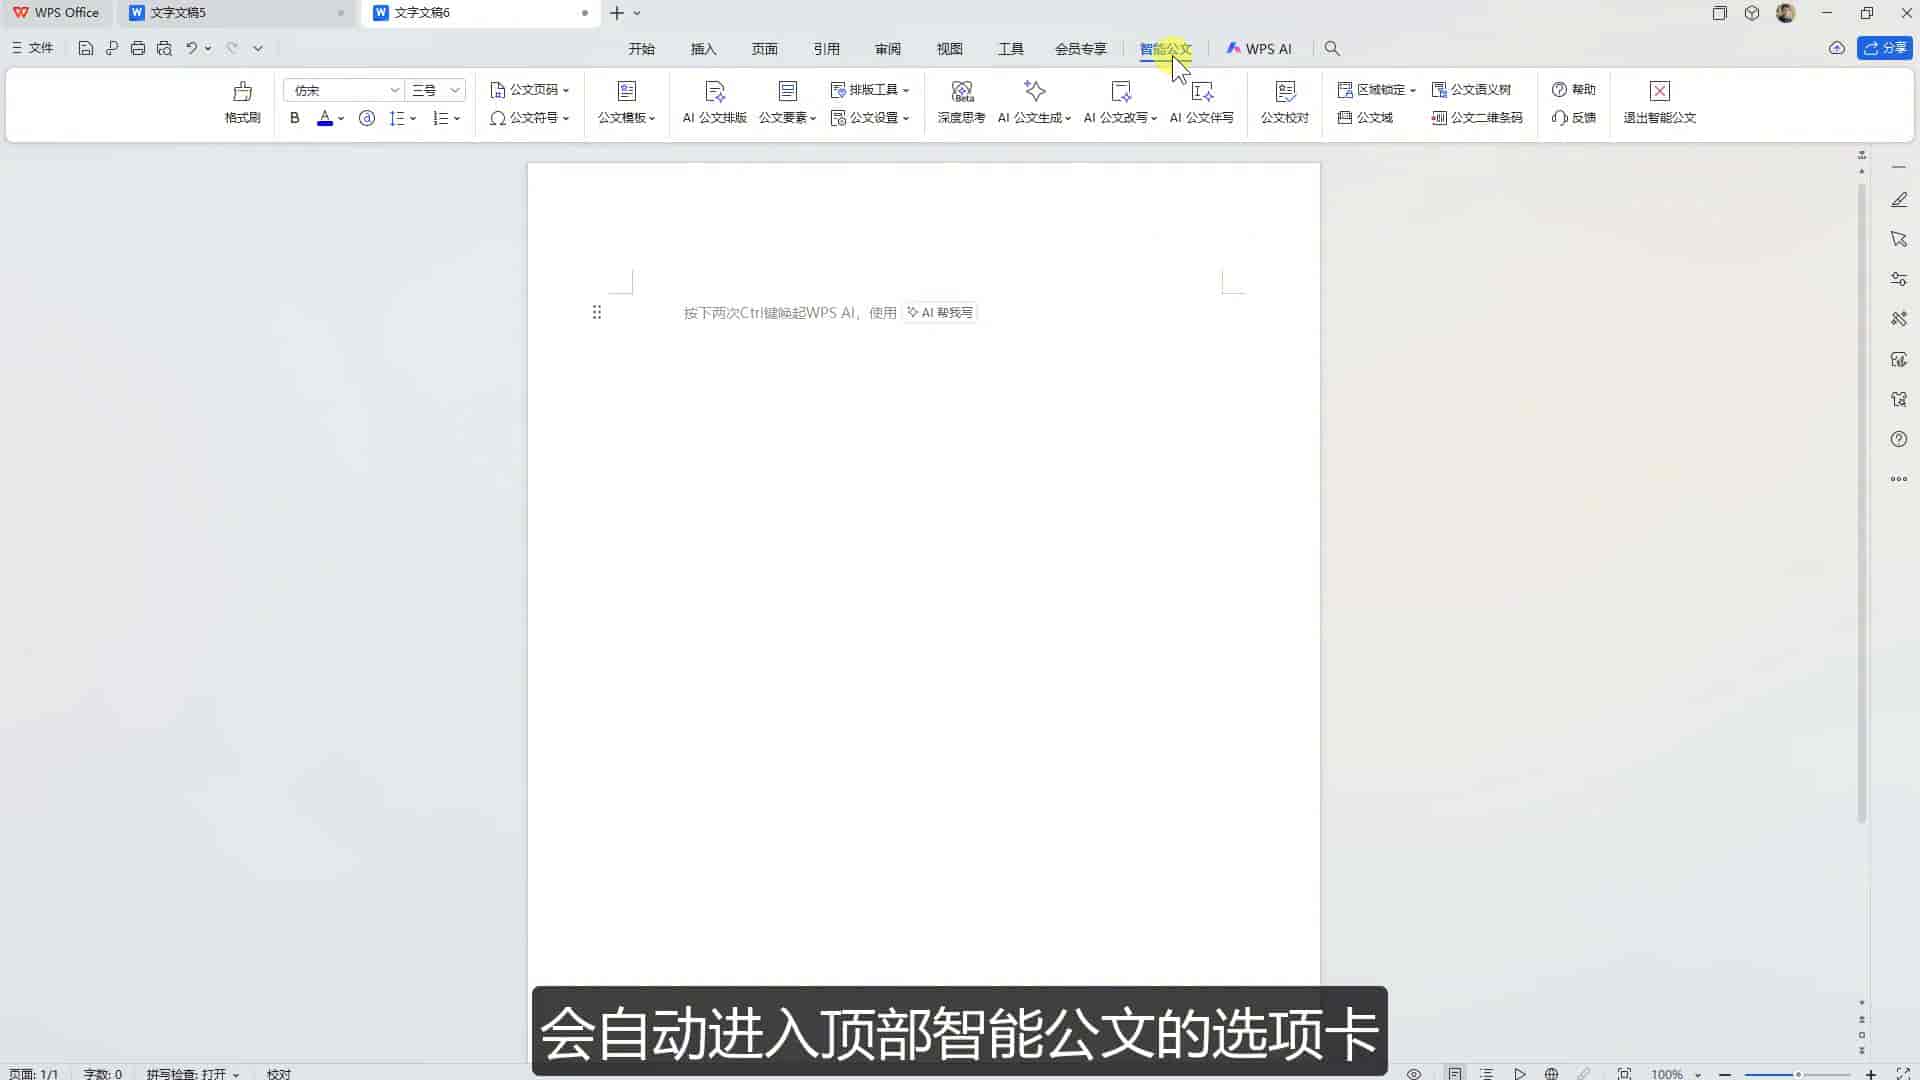Open the 工具 ribbon tab
This screenshot has width=1920, height=1080.
[x=1011, y=49]
